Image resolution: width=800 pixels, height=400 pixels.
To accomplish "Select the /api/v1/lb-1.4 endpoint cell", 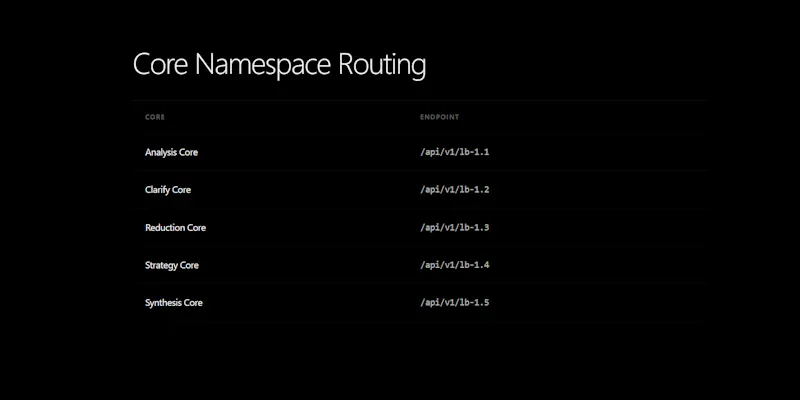I will pyautogui.click(x=455, y=265).
